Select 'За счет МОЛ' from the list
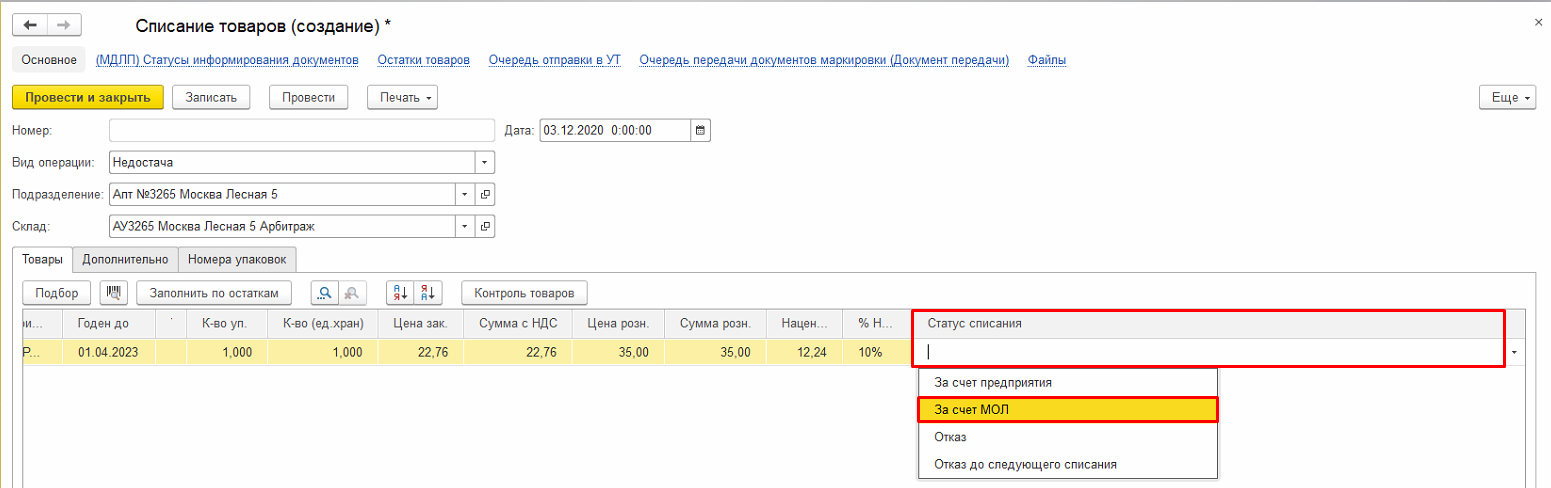This screenshot has width=1551, height=488. pyautogui.click(x=1066, y=409)
